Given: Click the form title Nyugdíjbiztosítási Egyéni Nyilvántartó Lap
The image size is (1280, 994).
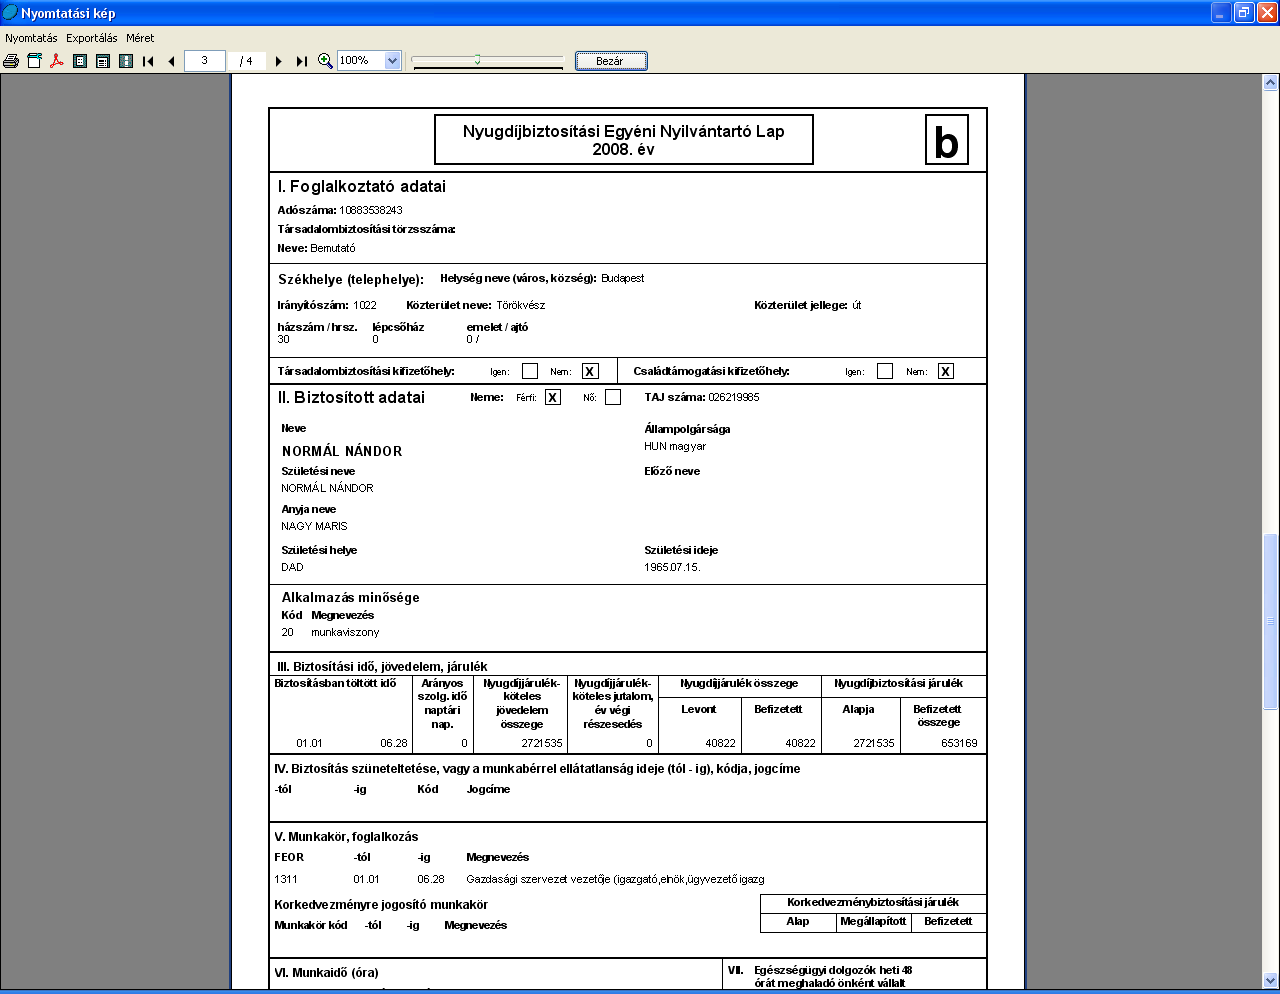Looking at the screenshot, I should [x=623, y=131].
